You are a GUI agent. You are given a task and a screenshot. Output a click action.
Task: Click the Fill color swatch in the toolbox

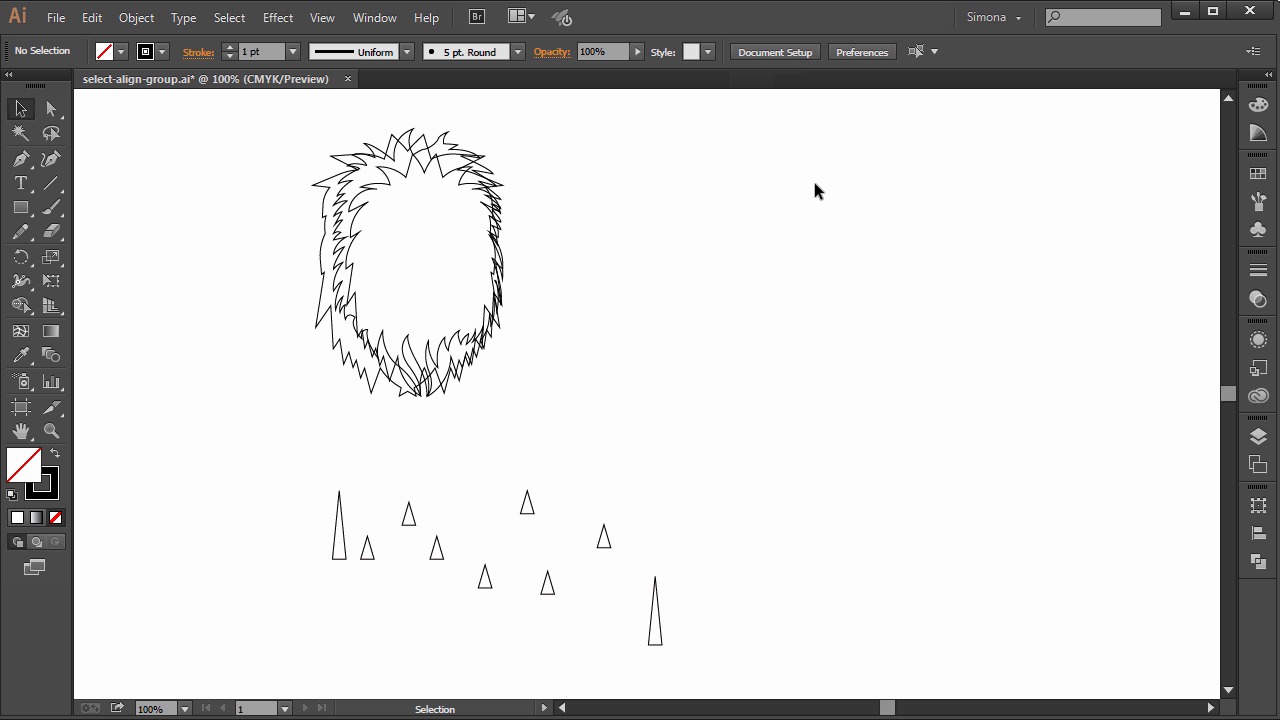[22, 465]
